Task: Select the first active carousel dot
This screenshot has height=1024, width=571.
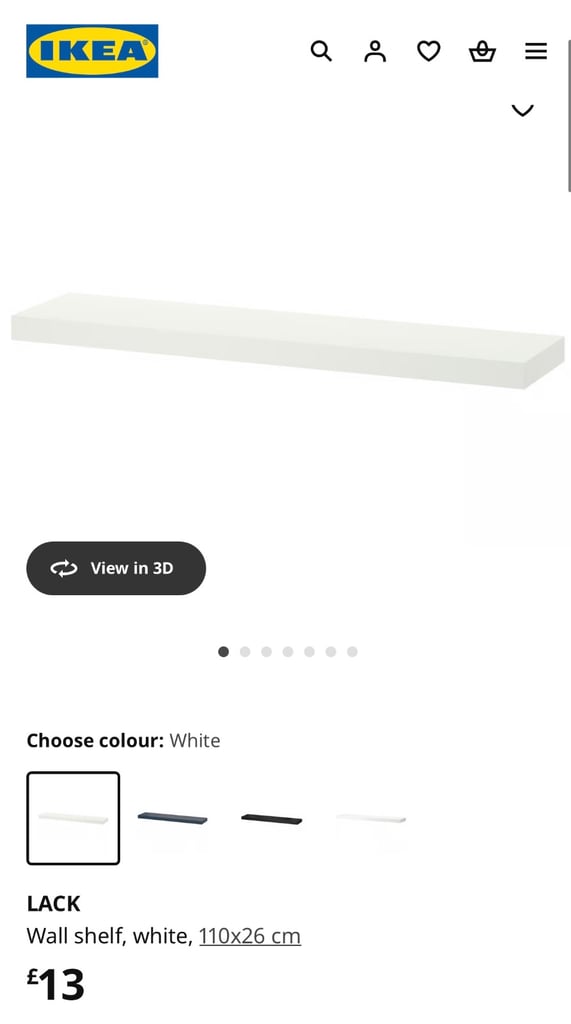Action: pyautogui.click(x=223, y=652)
